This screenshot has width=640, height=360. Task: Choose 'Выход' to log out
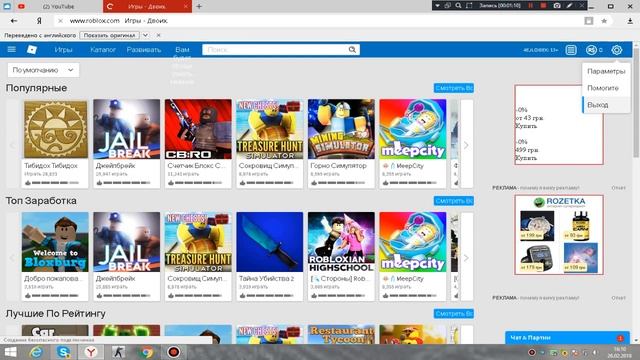point(606,105)
